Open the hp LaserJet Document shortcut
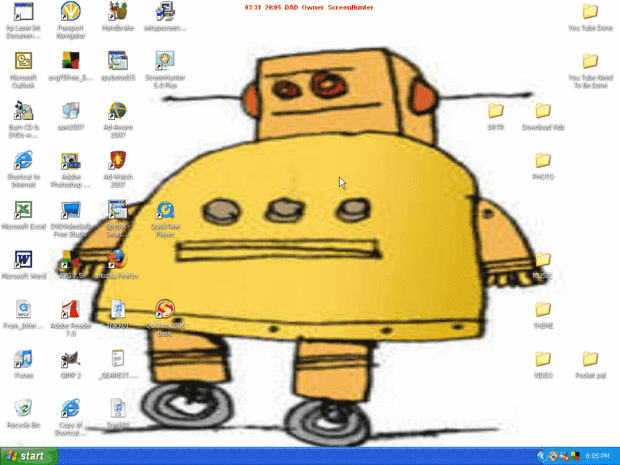 click(23, 12)
